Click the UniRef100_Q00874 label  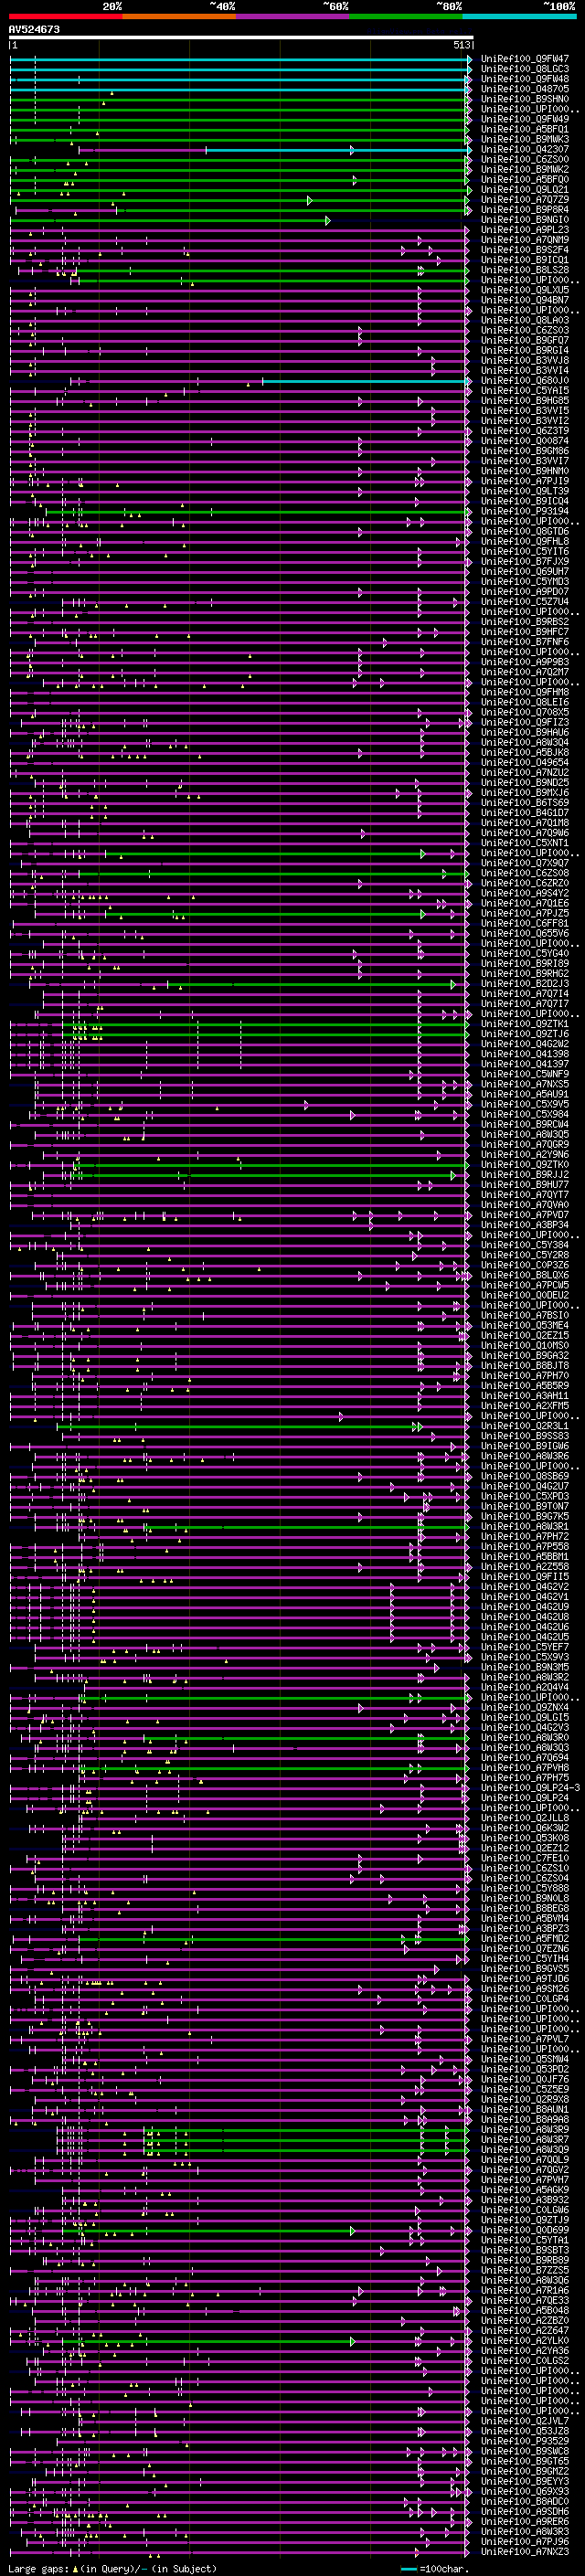[525, 440]
